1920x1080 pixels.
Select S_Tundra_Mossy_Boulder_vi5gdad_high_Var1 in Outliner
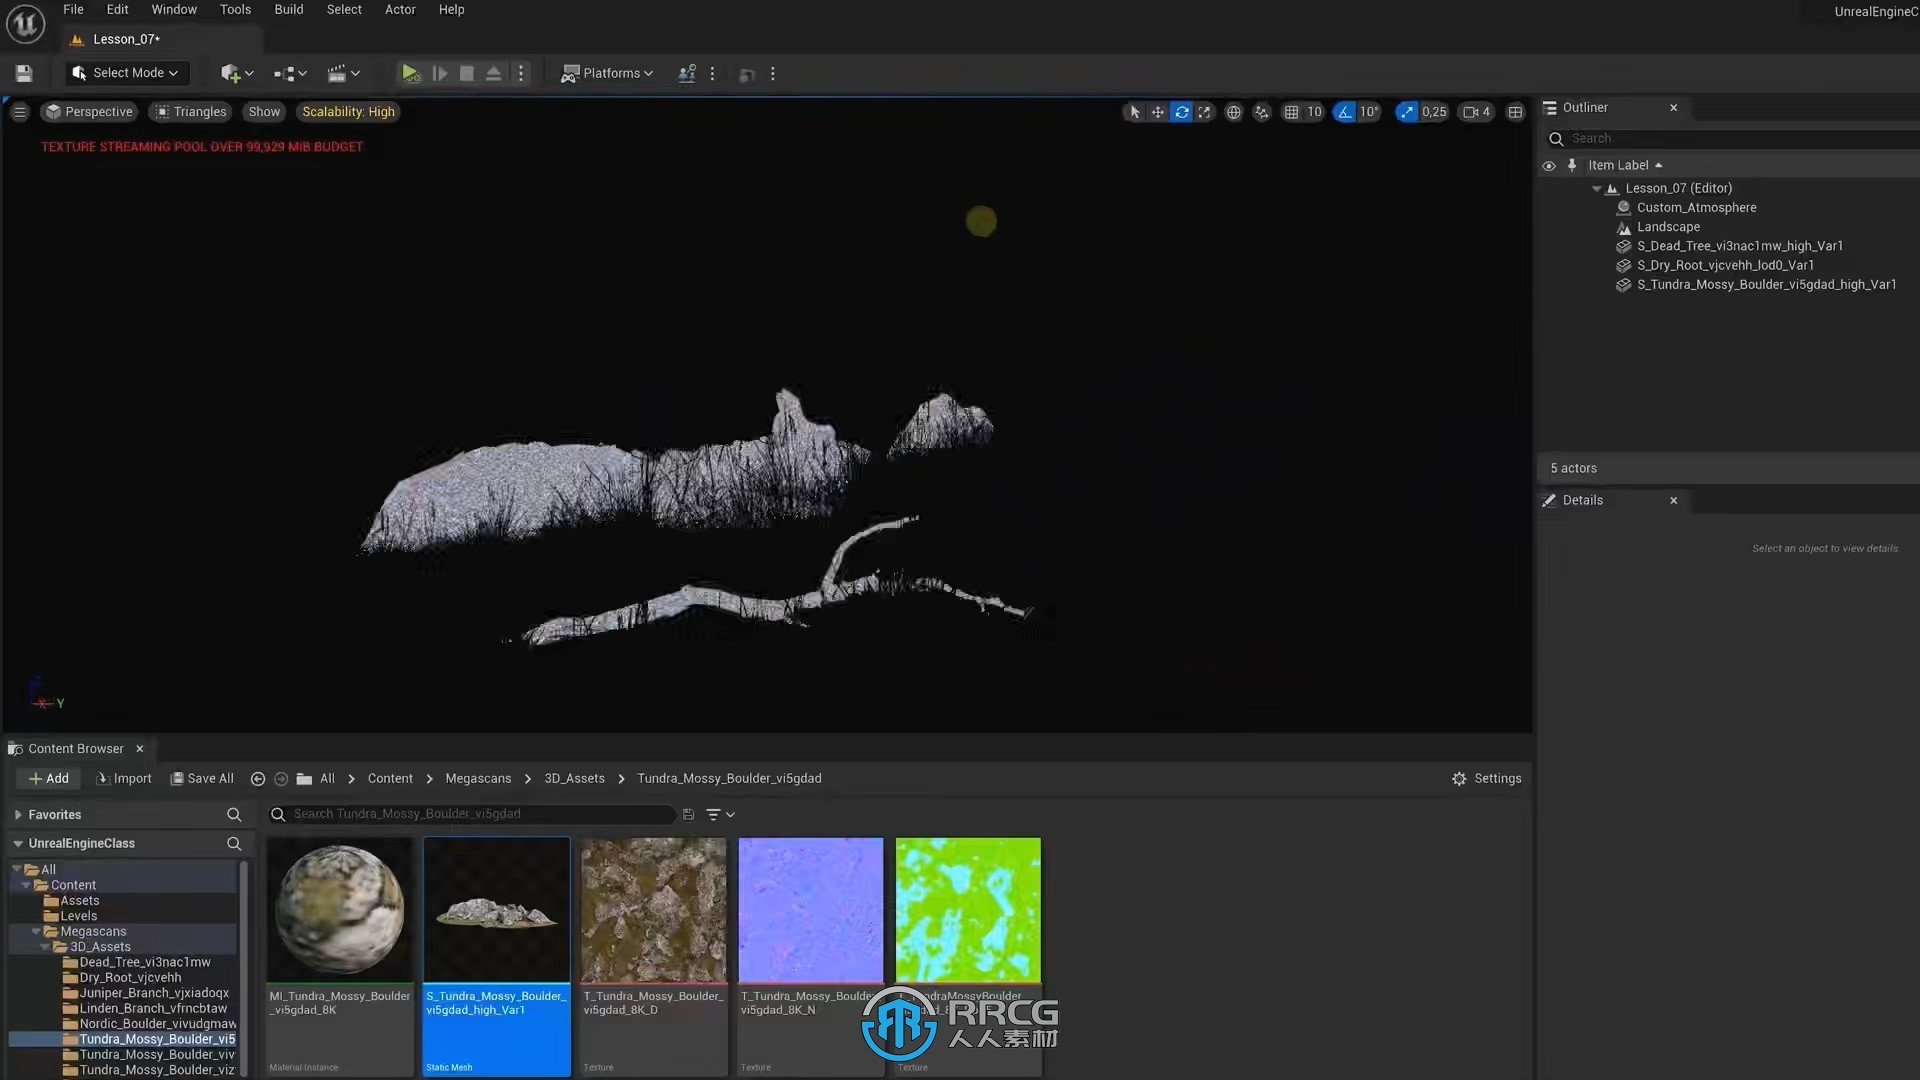(1766, 285)
